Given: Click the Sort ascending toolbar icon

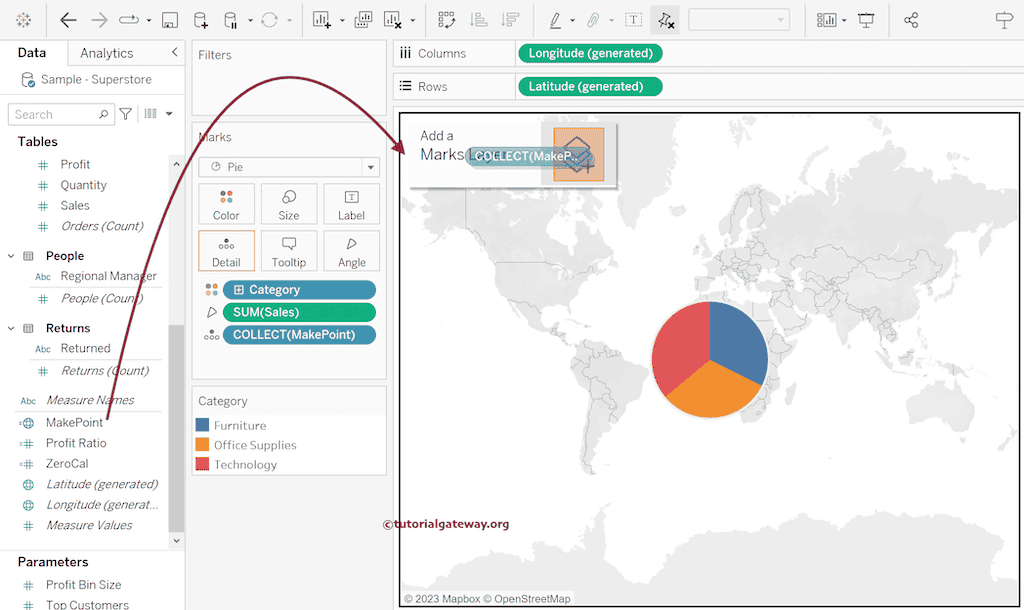Looking at the screenshot, I should click(x=478, y=20).
